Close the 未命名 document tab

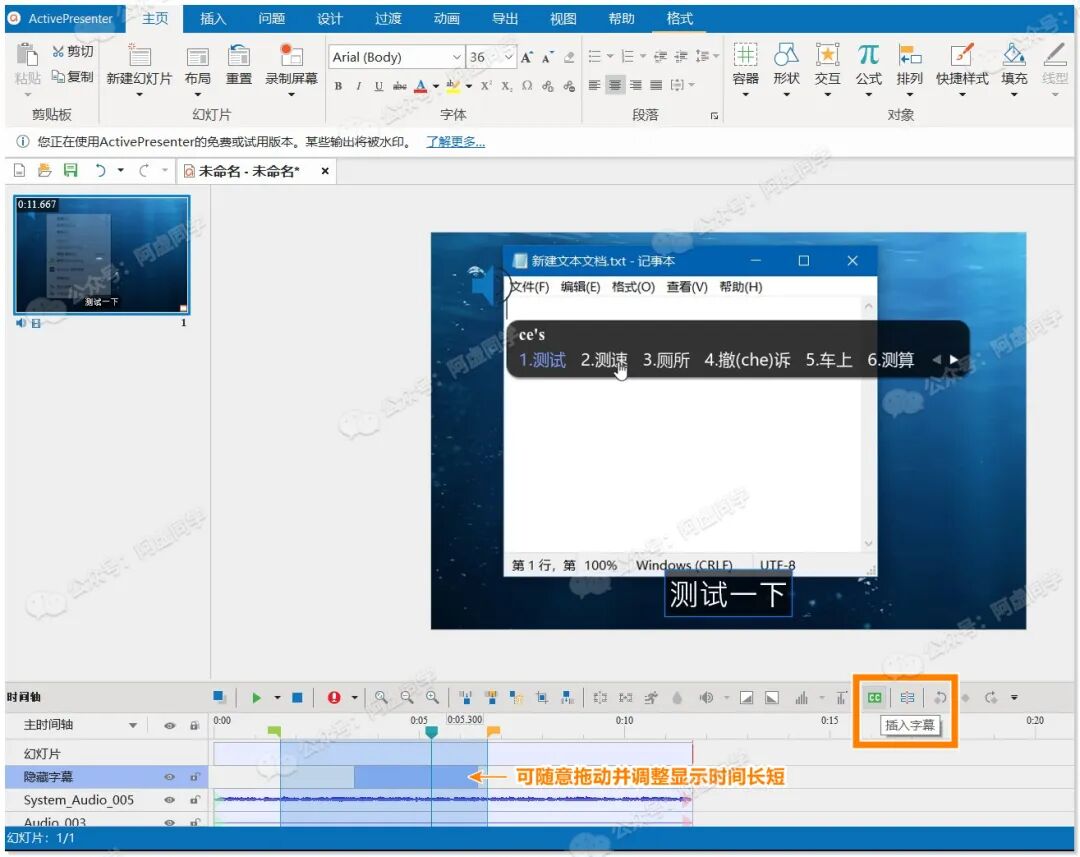pos(325,171)
